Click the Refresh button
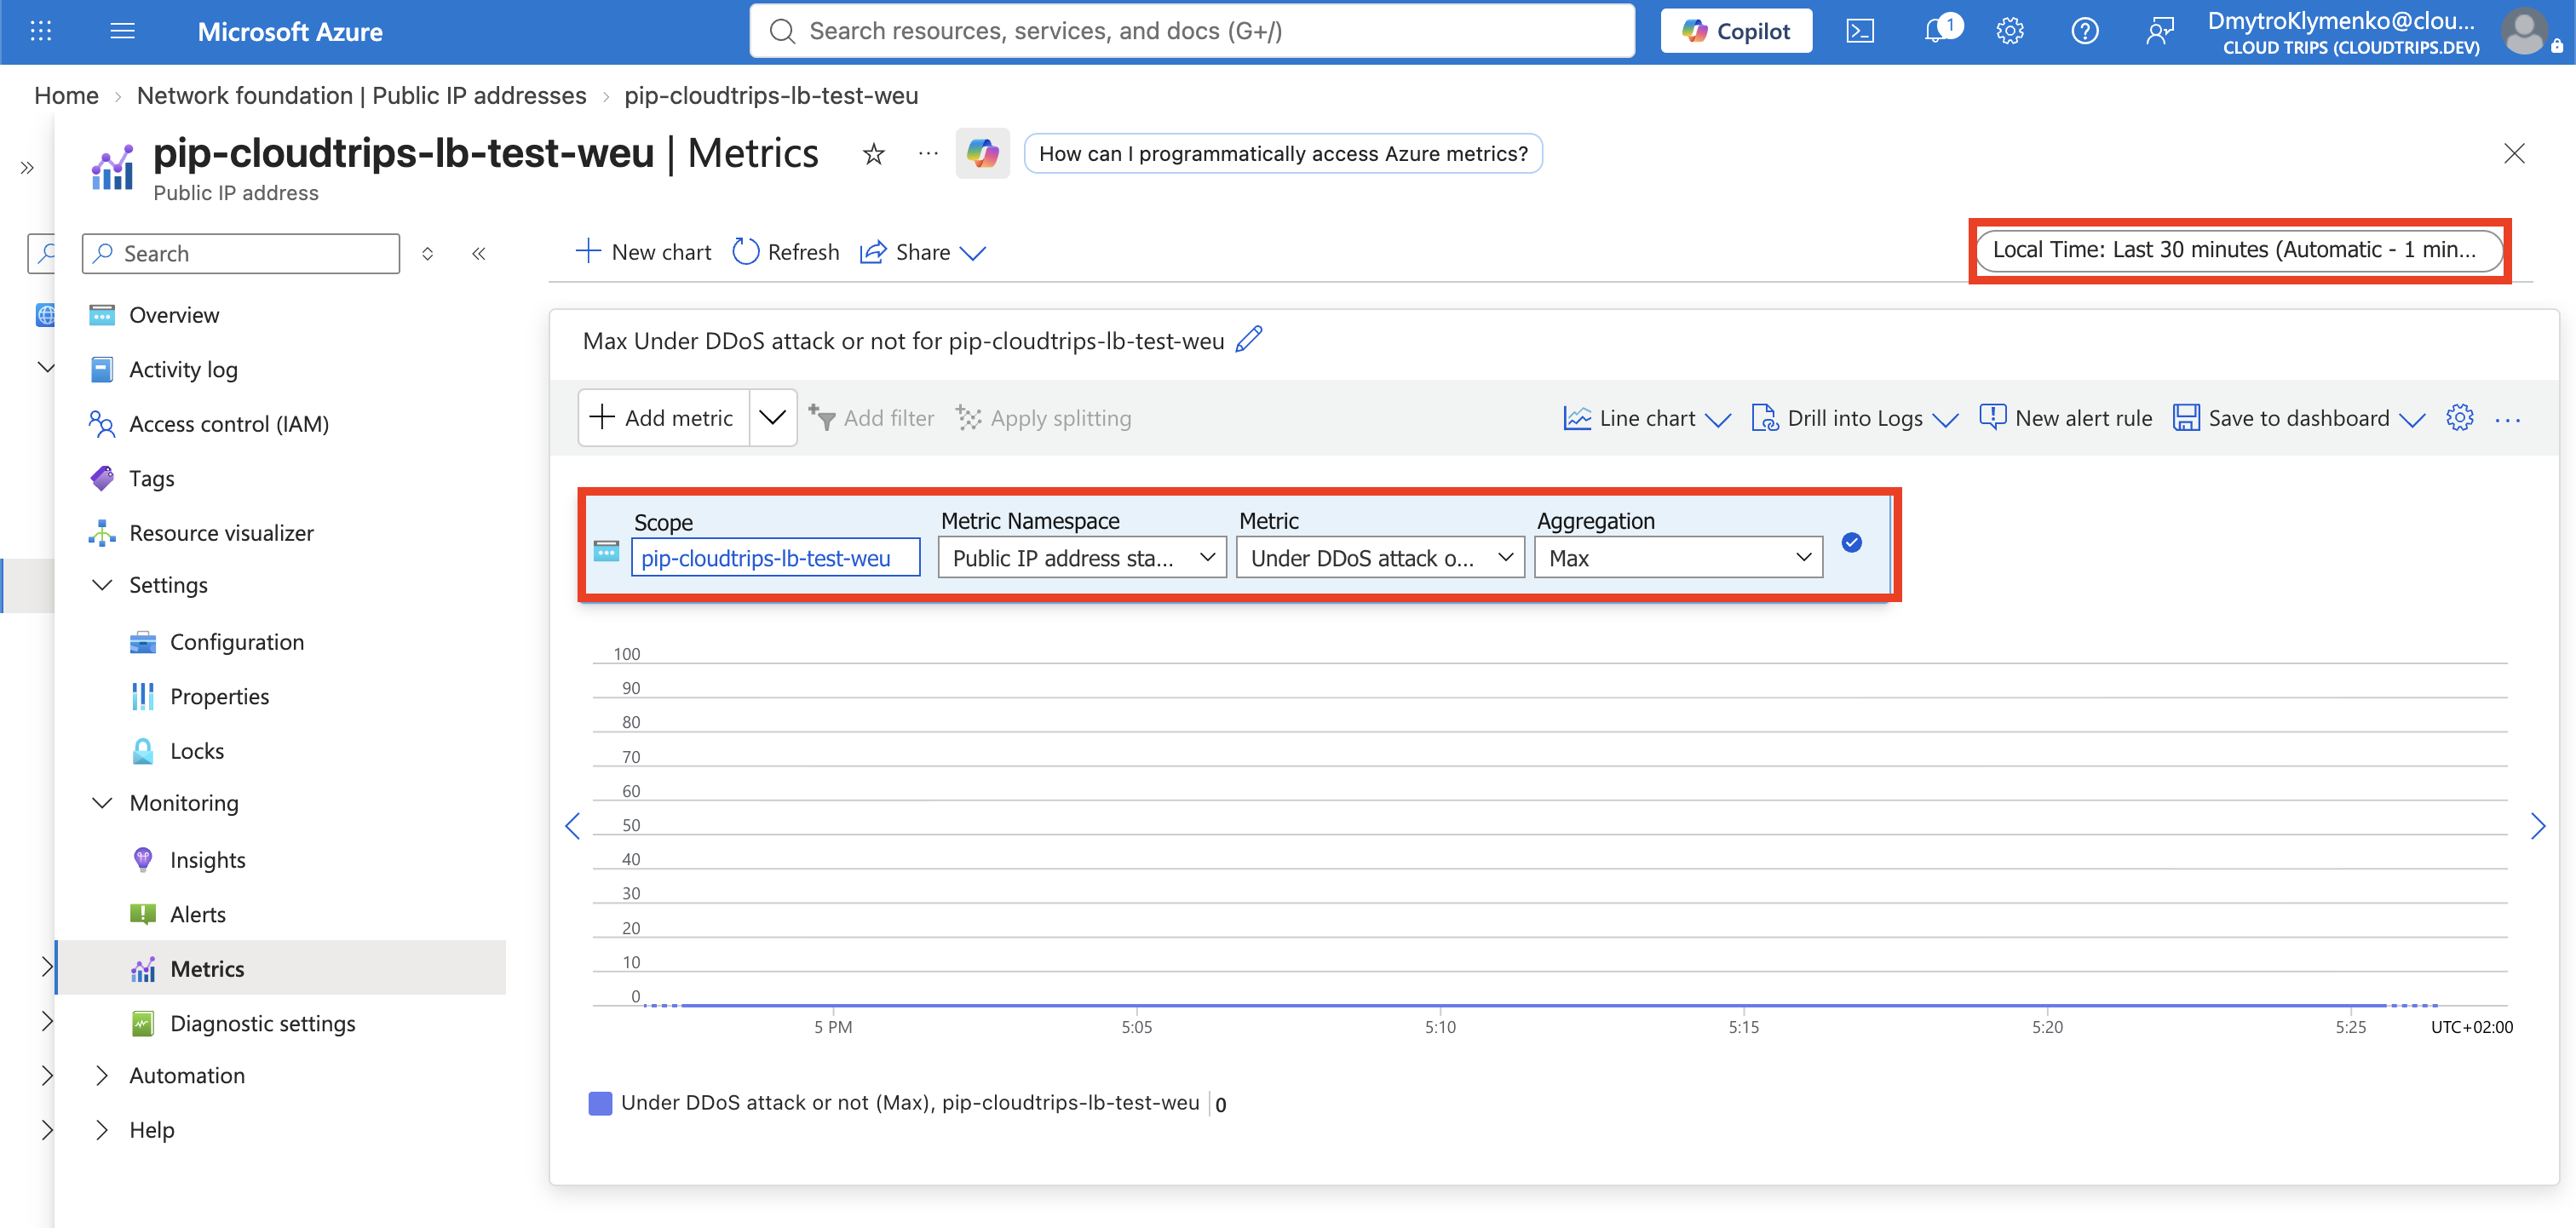This screenshot has height=1228, width=2576. point(786,252)
